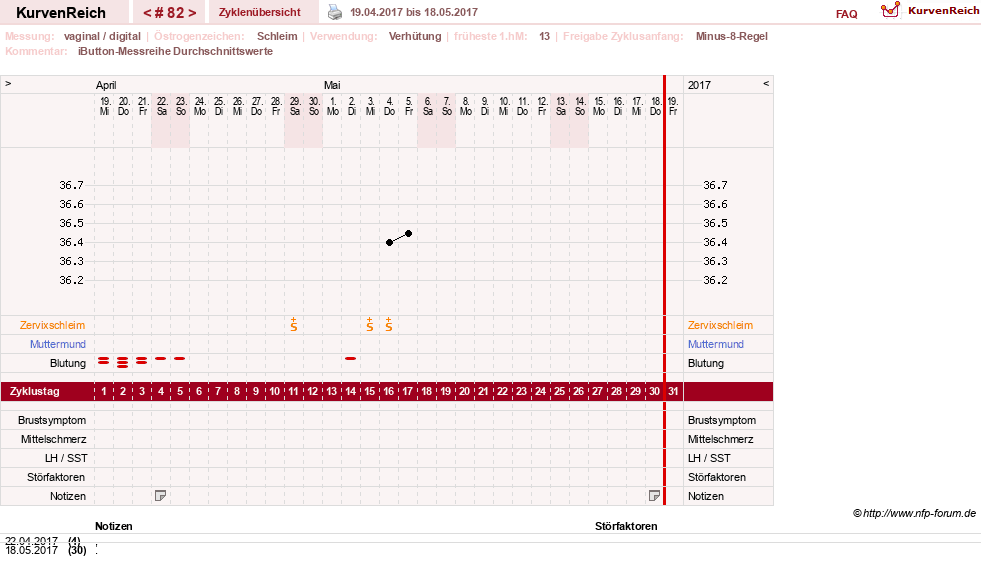Click the KurvenReich logo icon
This screenshot has width=981, height=585.
[x=890, y=9]
